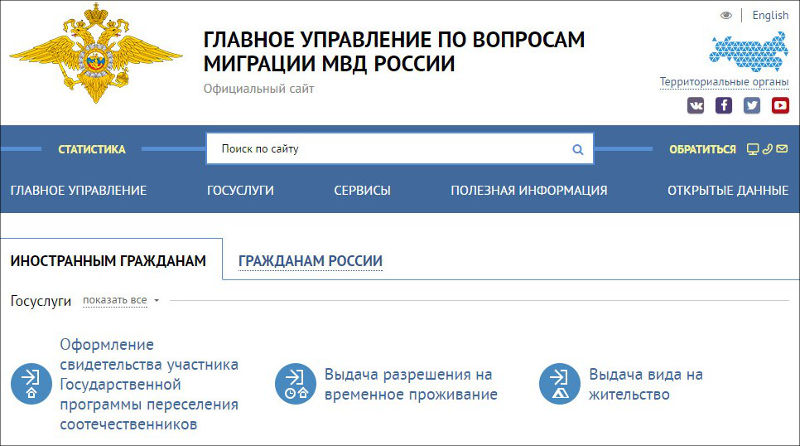Open the Открытые данные menu
This screenshot has width=800, height=446.
(x=728, y=190)
